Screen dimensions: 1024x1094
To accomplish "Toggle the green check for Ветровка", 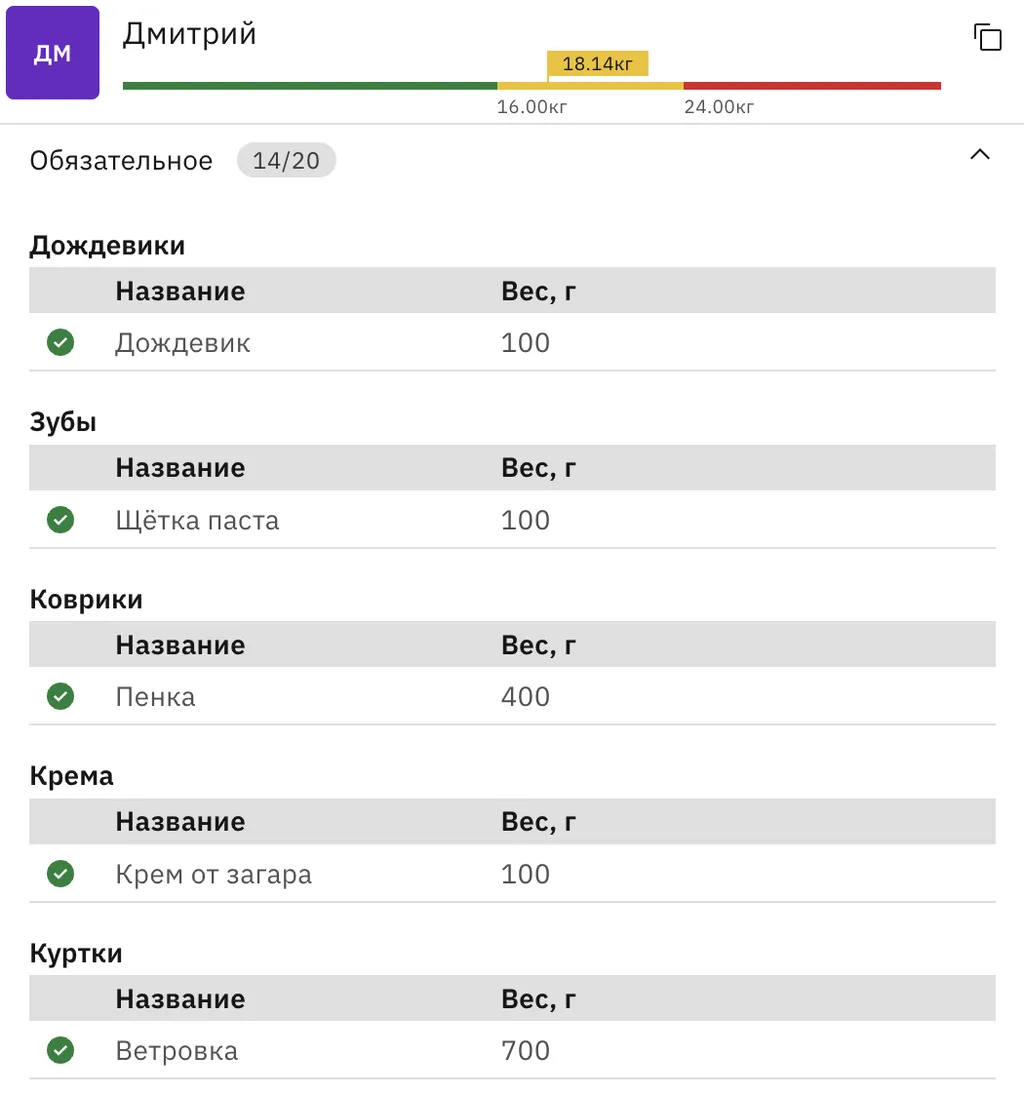I will pyautogui.click(x=61, y=1051).
